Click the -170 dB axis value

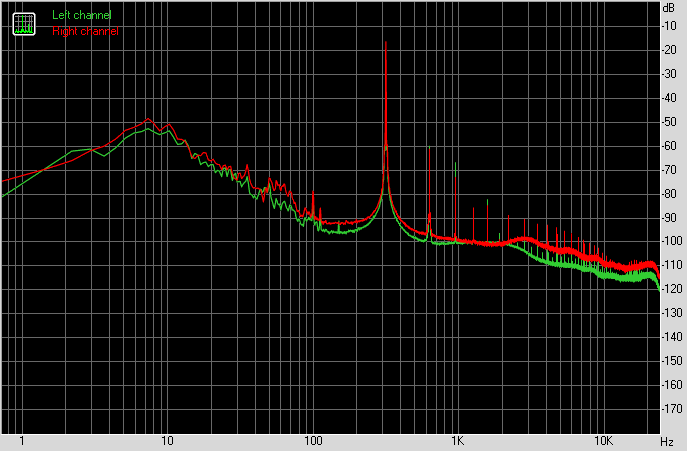[672, 409]
